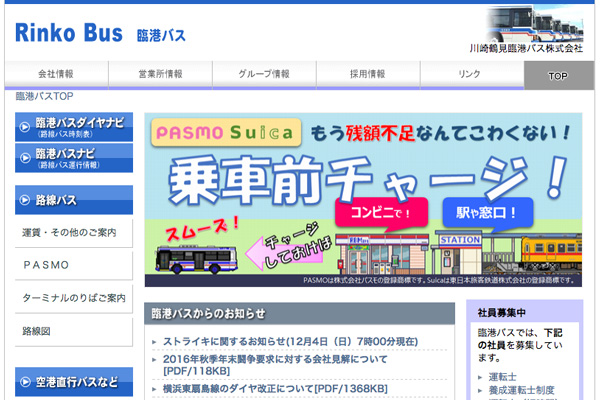The width and height of the screenshot is (600, 400).
Task: Open 運賃・その他のご案内
Action: 73,233
